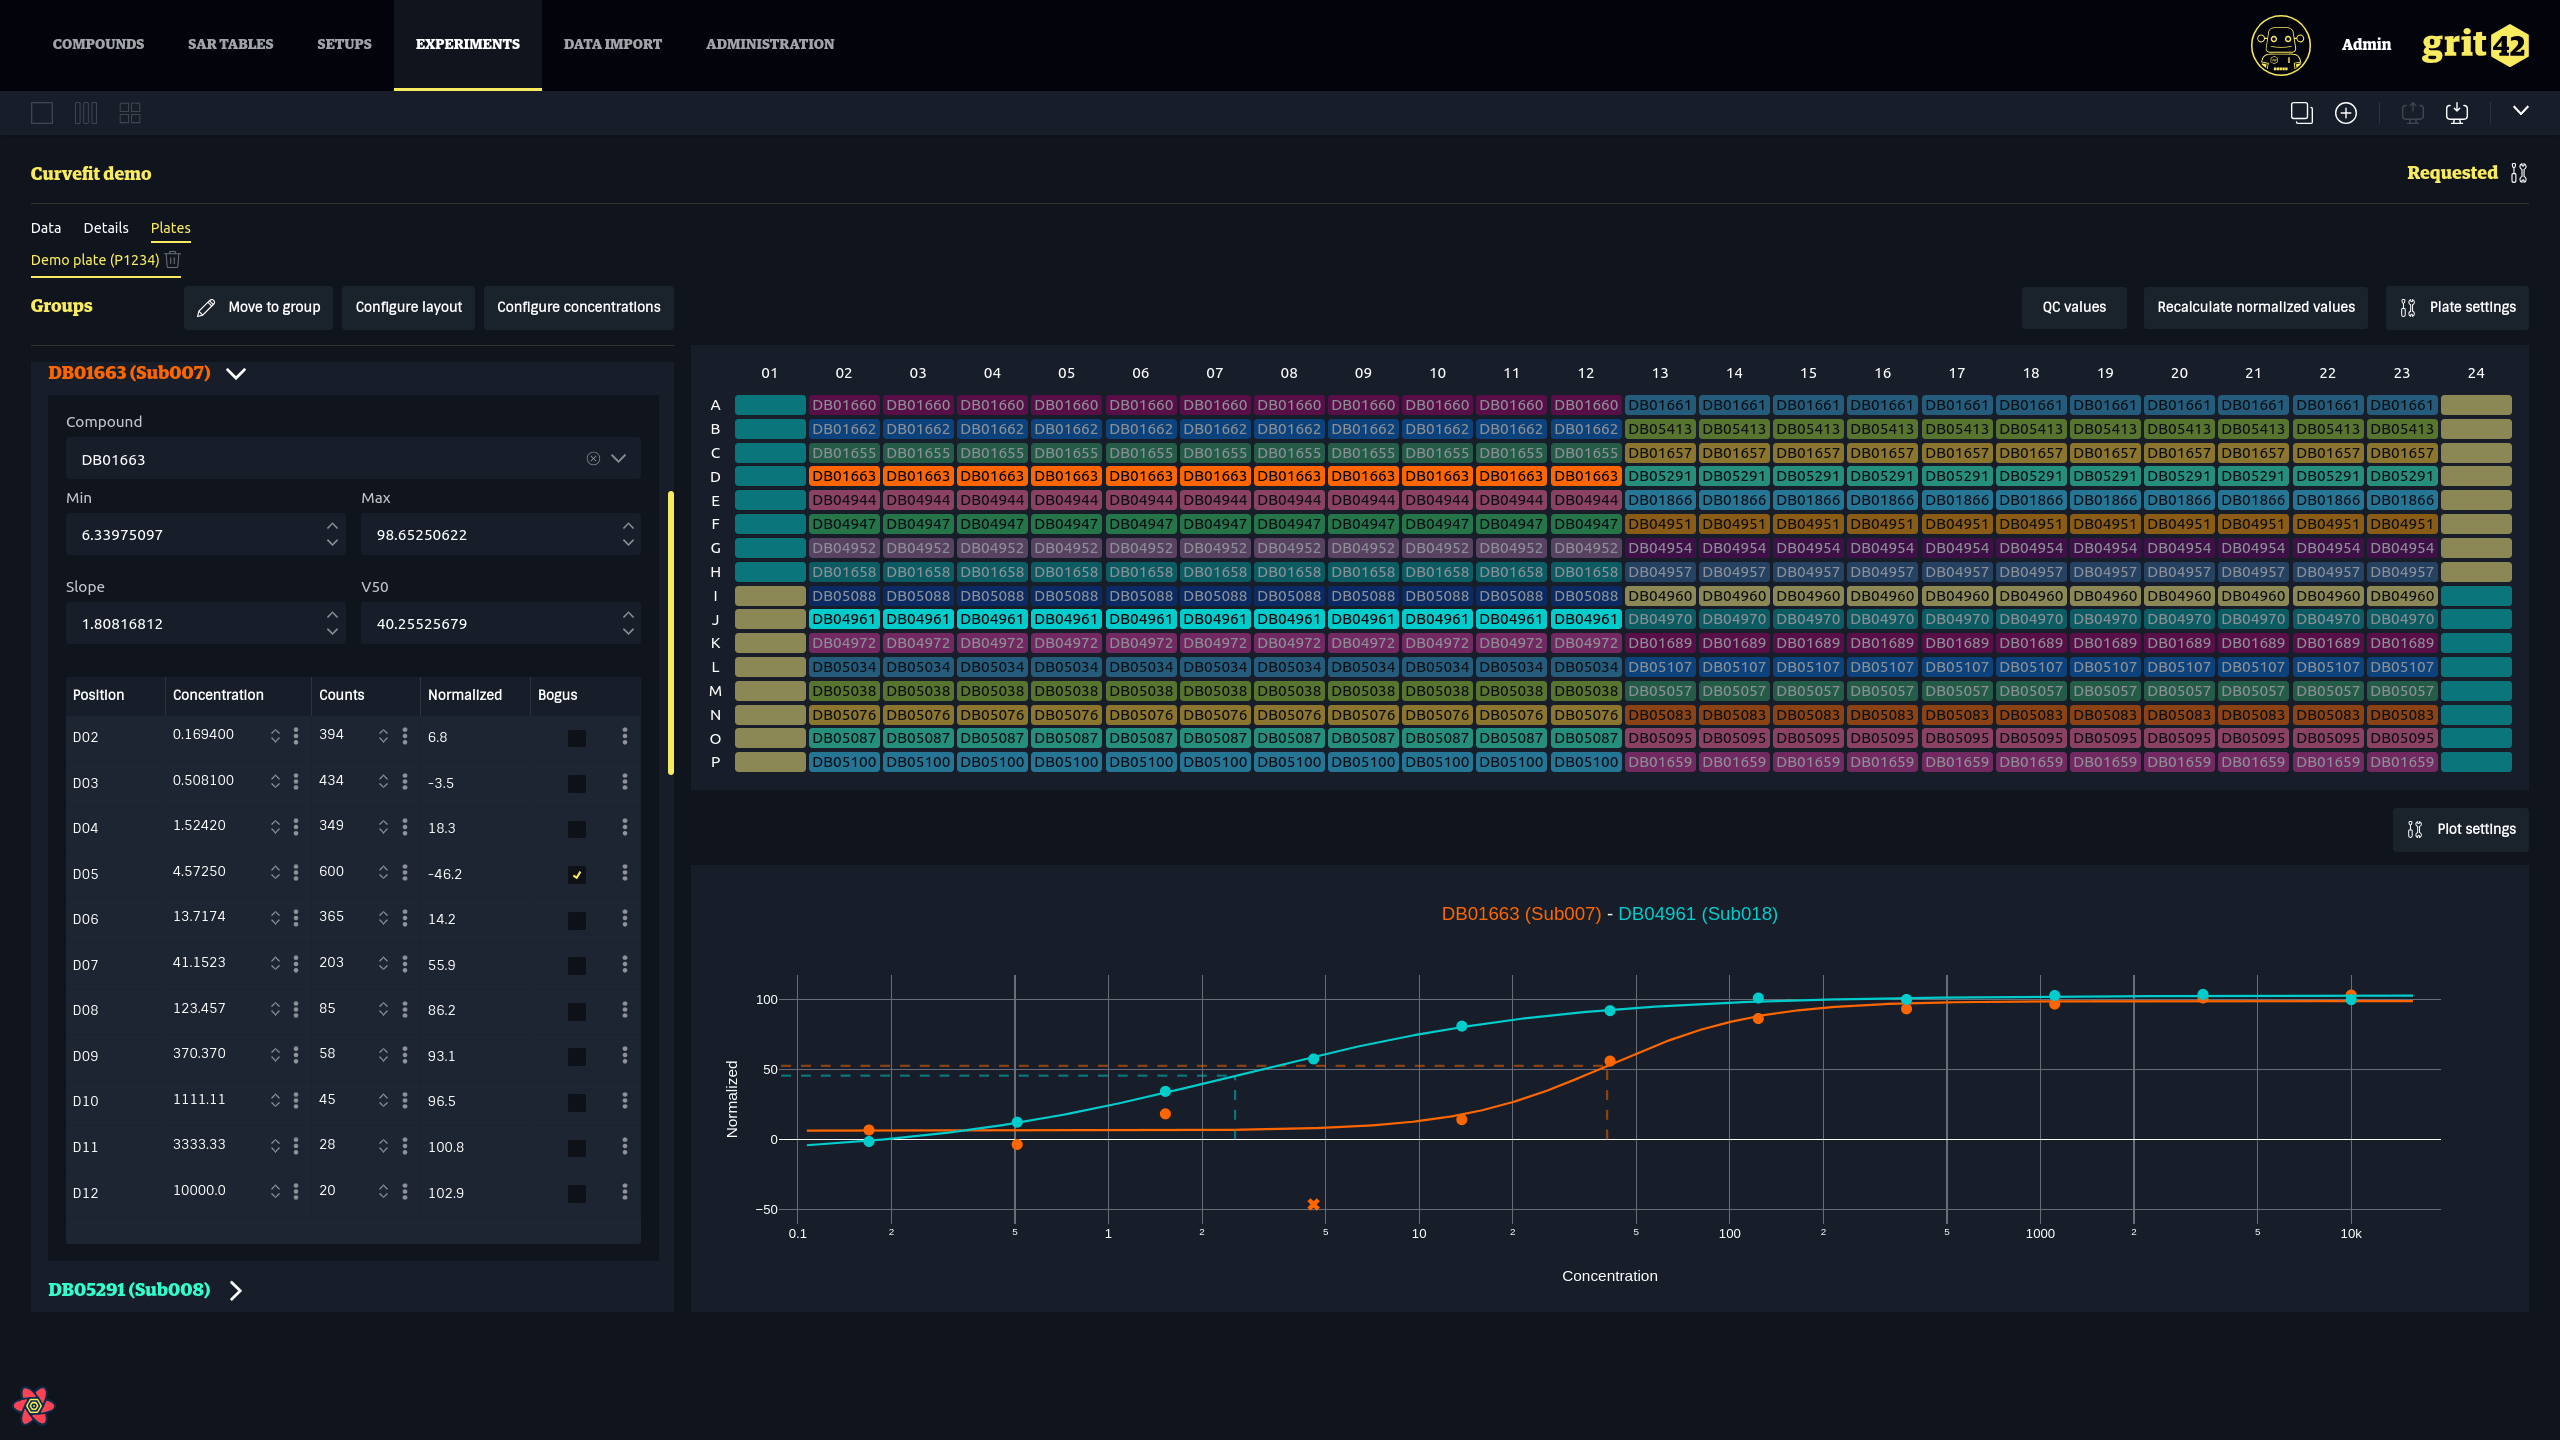Viewport: 2560px width, 1440px height.
Task: Collapse the DB01663 (Sub007) group
Action: 236,373
